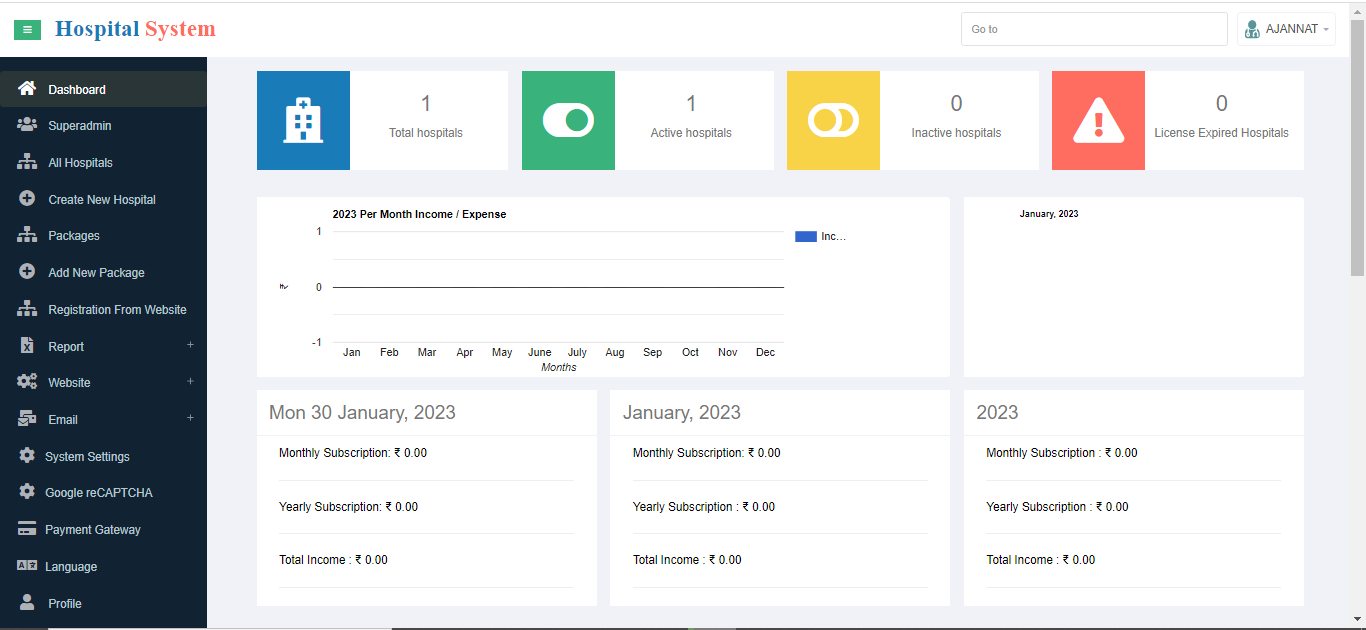Click the Hospital System logo title
The height and width of the screenshot is (630, 1366).
pos(135,29)
